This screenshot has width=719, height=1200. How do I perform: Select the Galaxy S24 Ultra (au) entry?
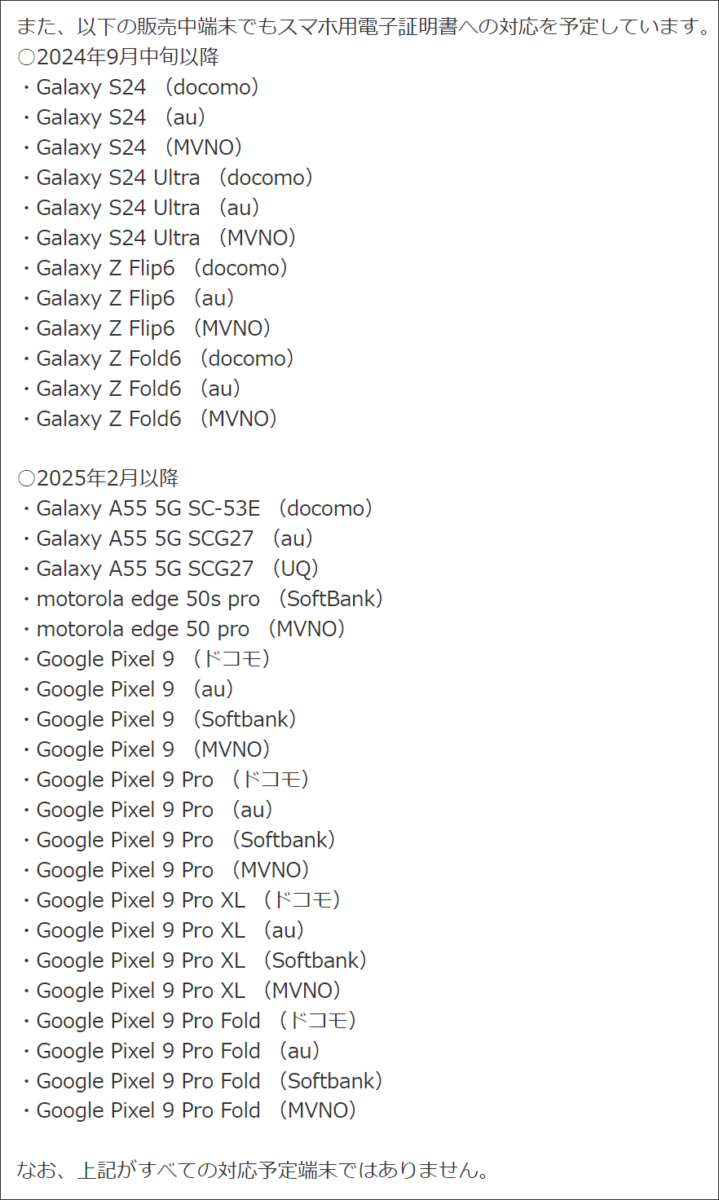(141, 208)
